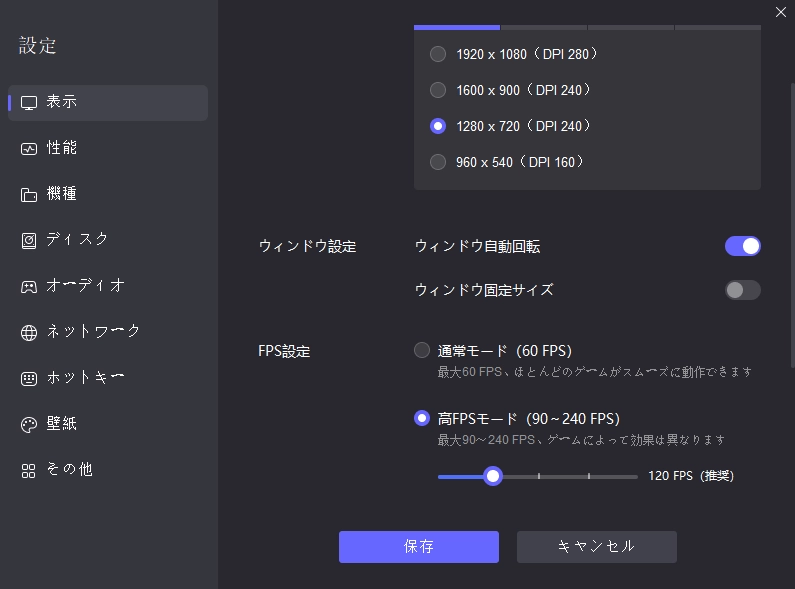Click the performance (性能) icon in sidebar
795x589 pixels.
[29, 149]
